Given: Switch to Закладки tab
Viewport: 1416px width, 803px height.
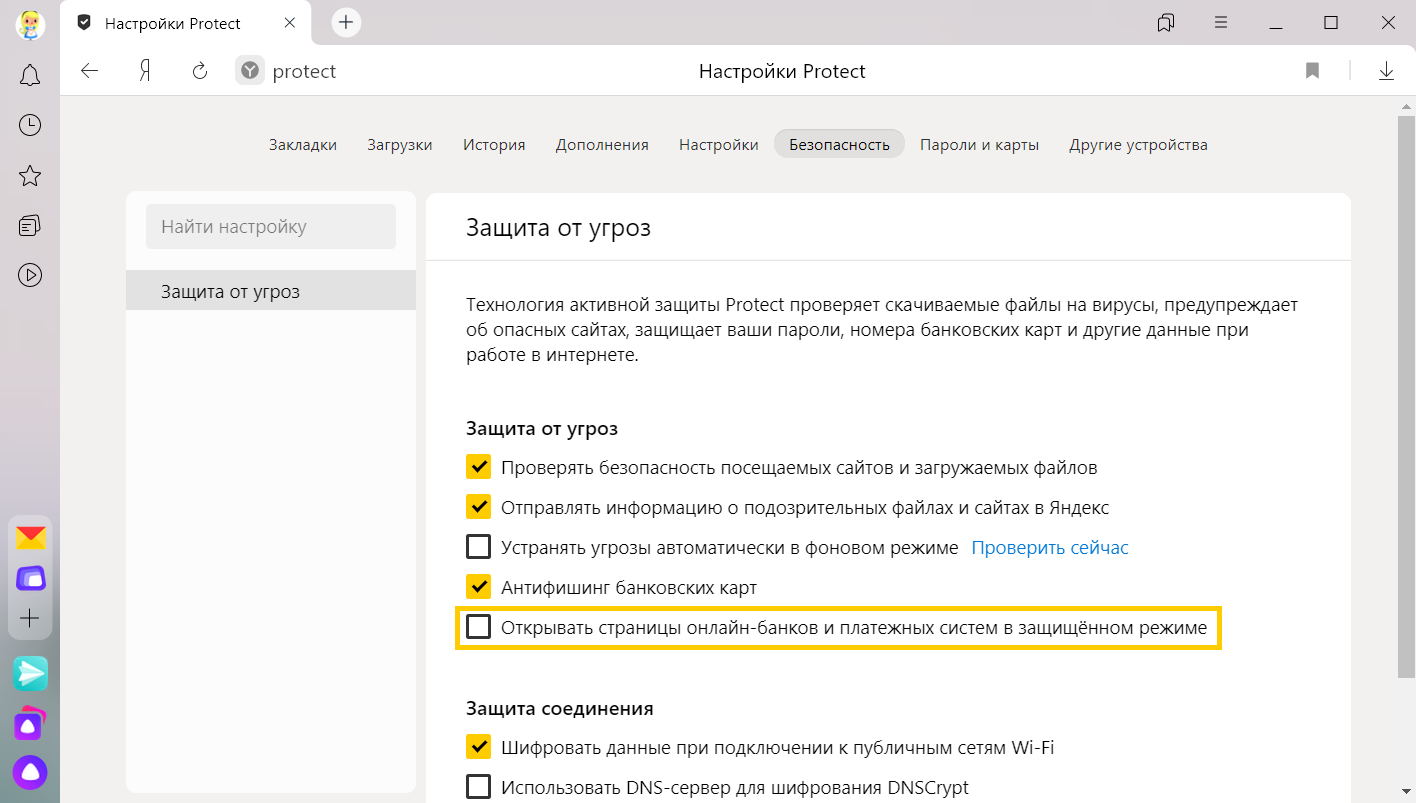Looking at the screenshot, I should (x=303, y=144).
